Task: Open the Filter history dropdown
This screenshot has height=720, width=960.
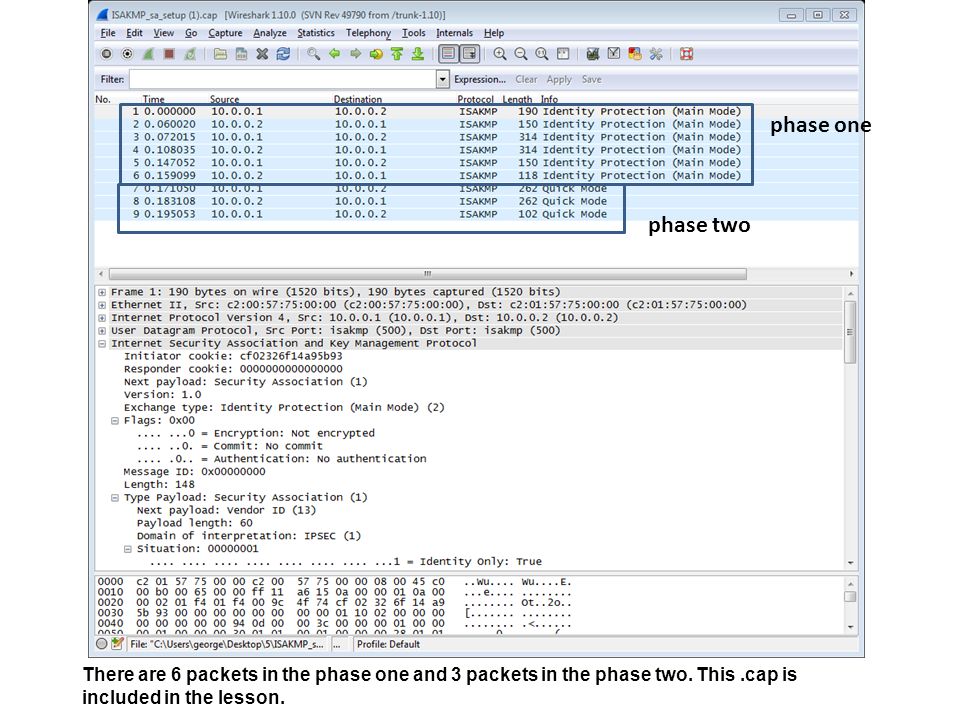Action: (443, 79)
